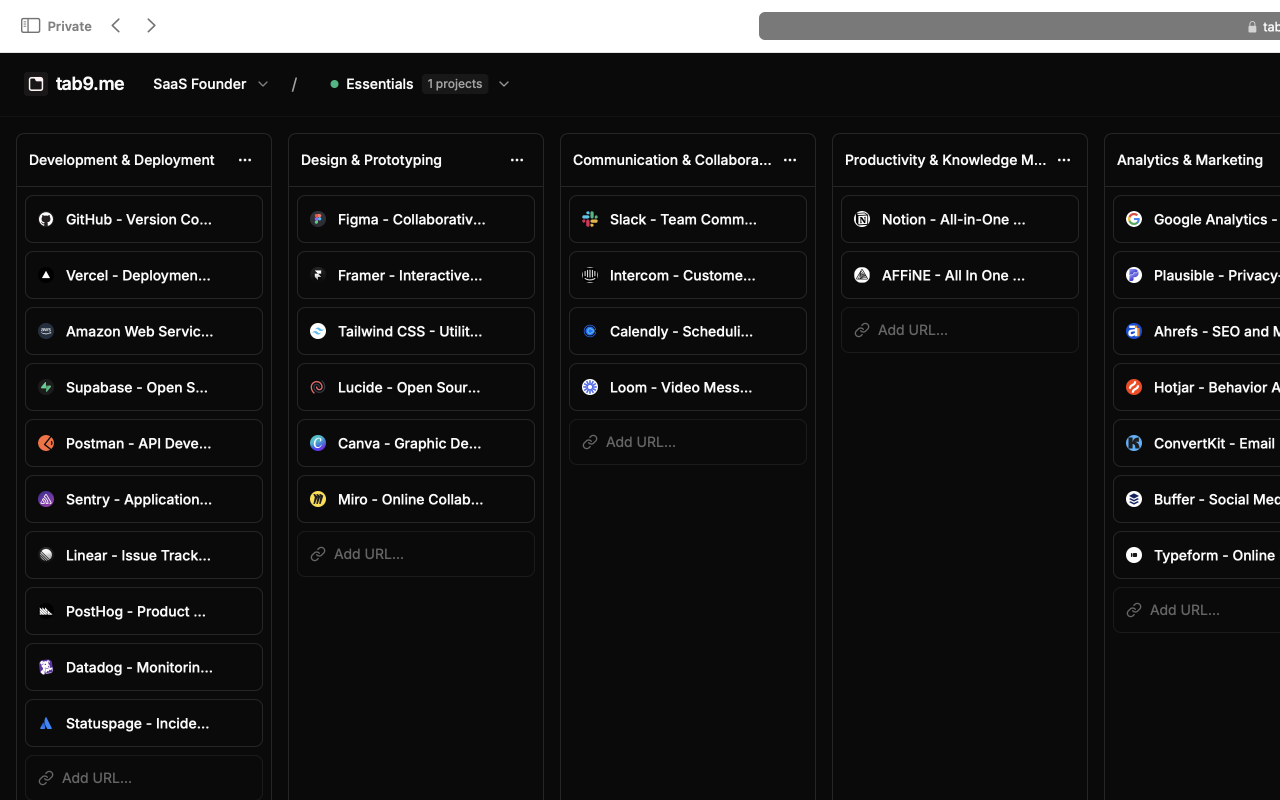Click the GitHub favicon icon
This screenshot has width=1280, height=800.
[x=46, y=219]
